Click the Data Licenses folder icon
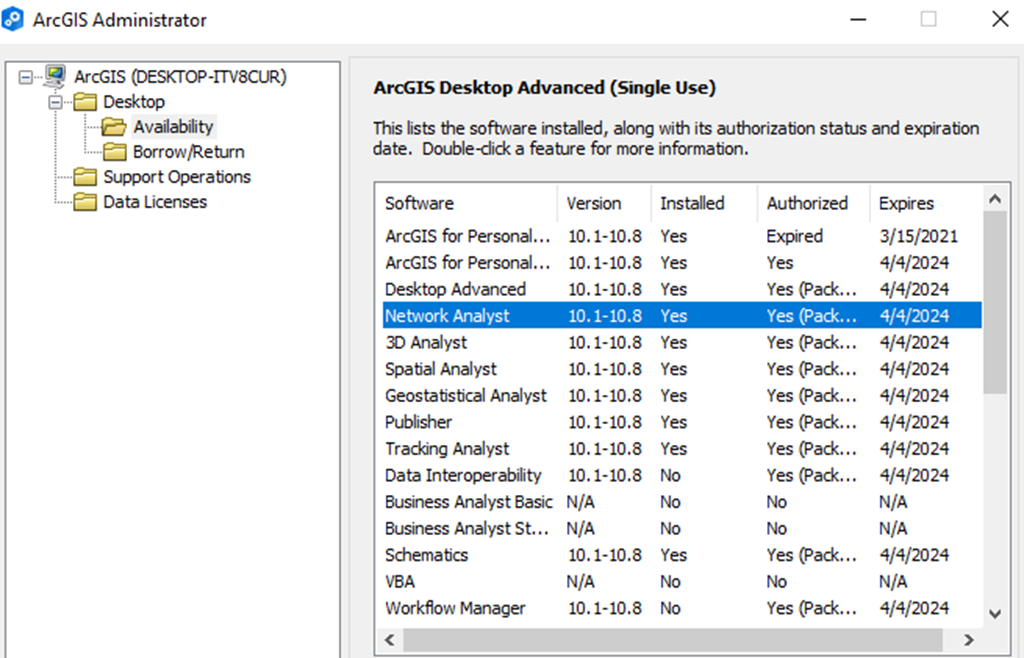 [x=85, y=202]
